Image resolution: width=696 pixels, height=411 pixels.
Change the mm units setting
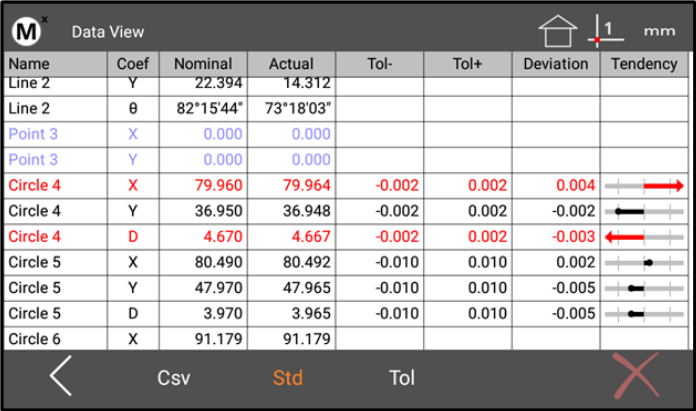(659, 32)
